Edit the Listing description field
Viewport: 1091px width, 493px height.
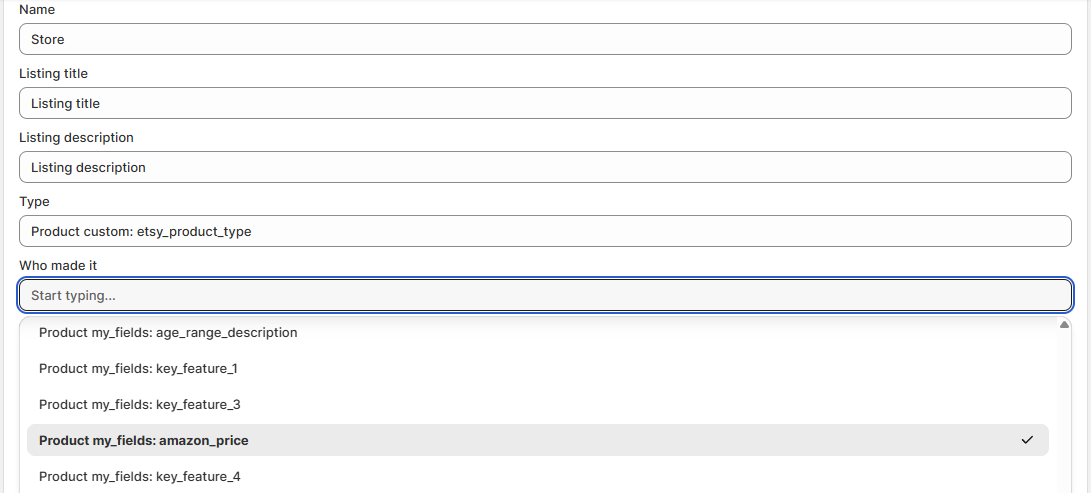click(545, 167)
